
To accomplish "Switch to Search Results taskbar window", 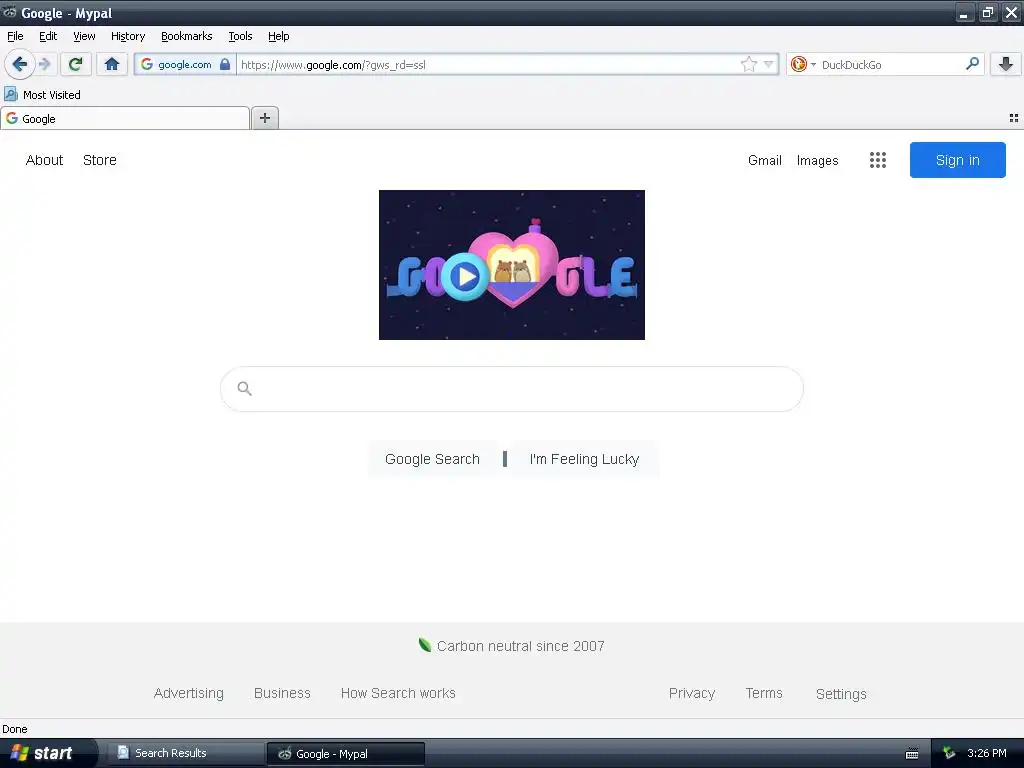I will 185,753.
